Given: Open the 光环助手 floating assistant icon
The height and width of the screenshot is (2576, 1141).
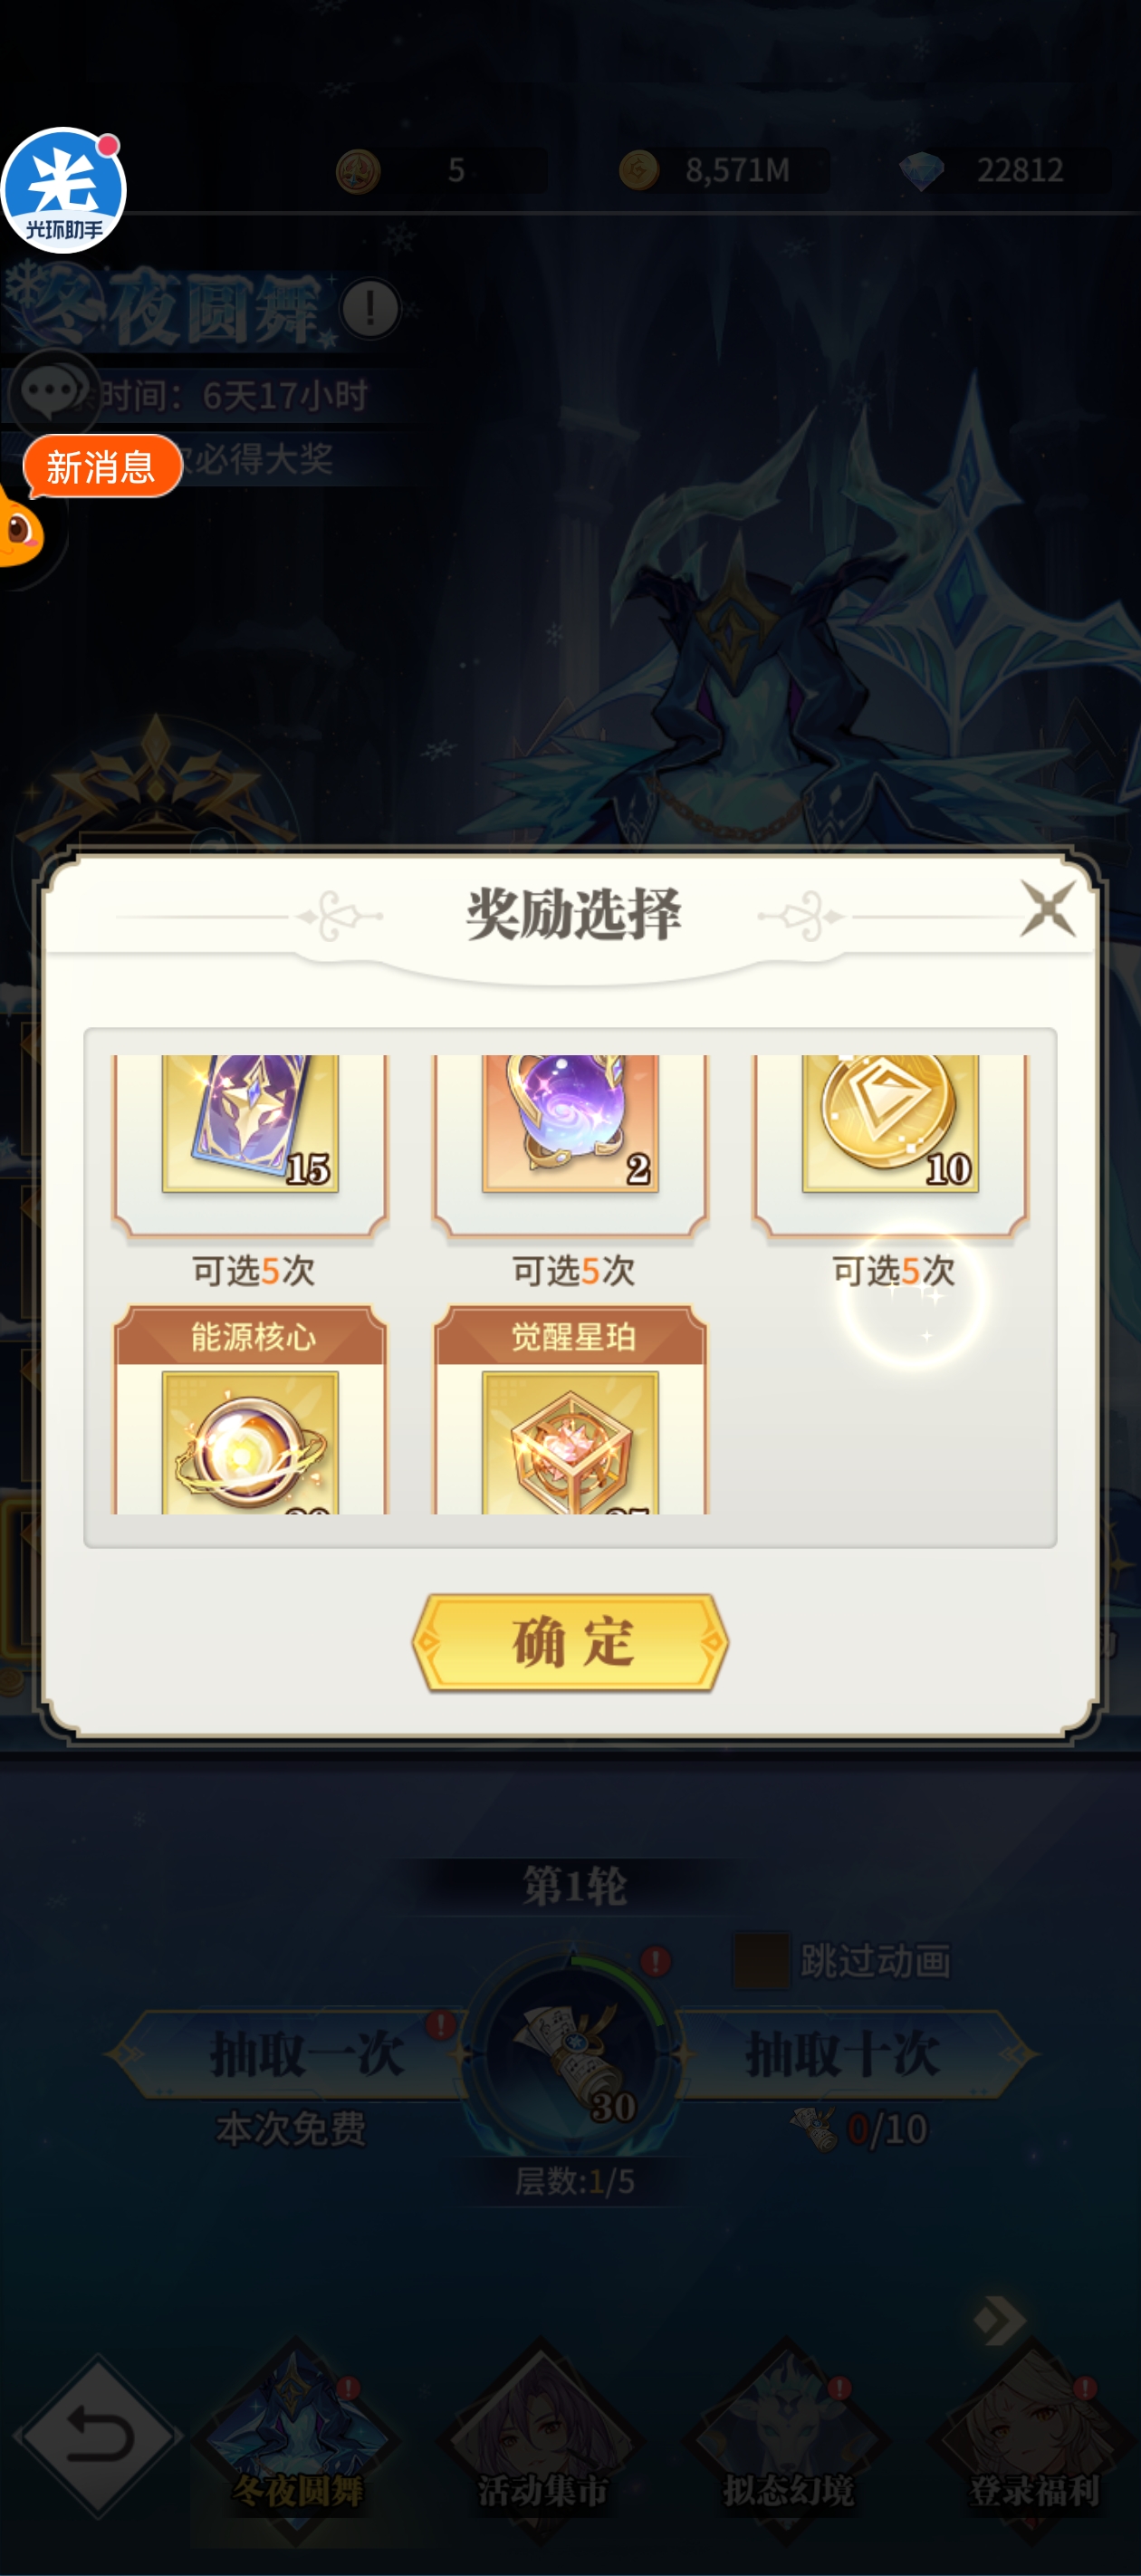Looking at the screenshot, I should 63,190.
